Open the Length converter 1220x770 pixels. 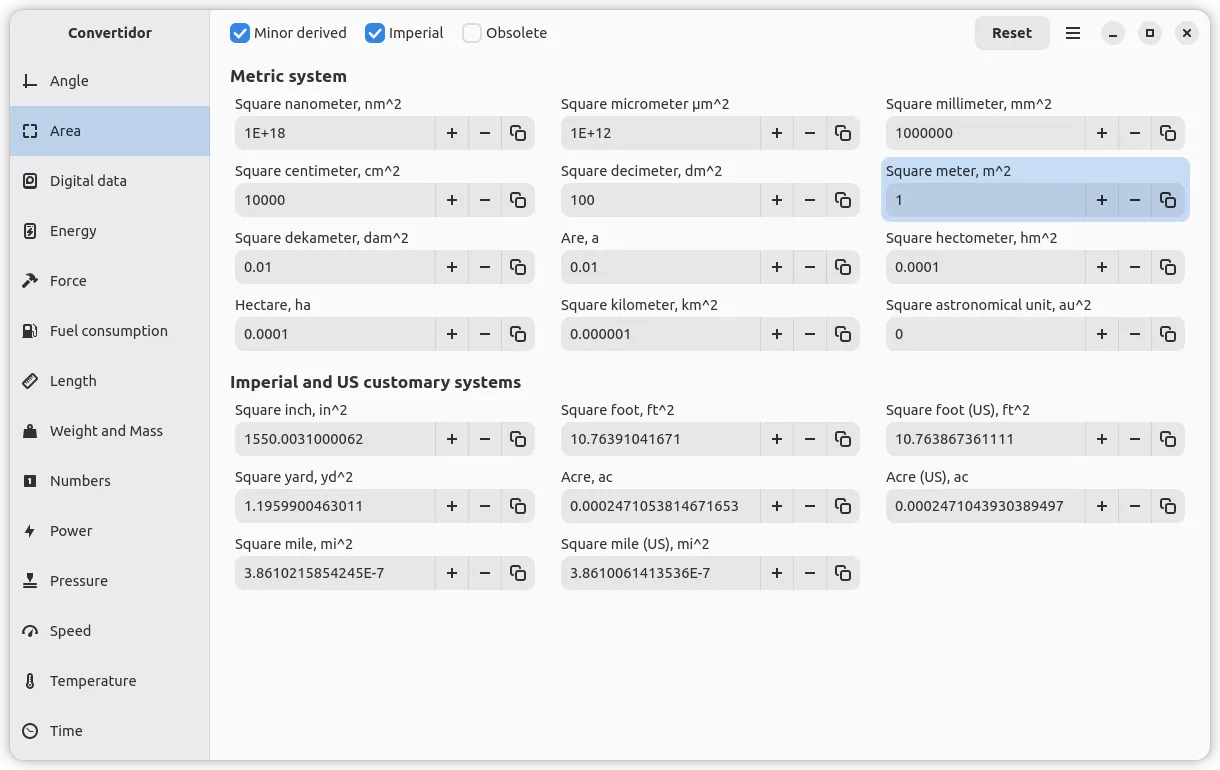[110, 381]
